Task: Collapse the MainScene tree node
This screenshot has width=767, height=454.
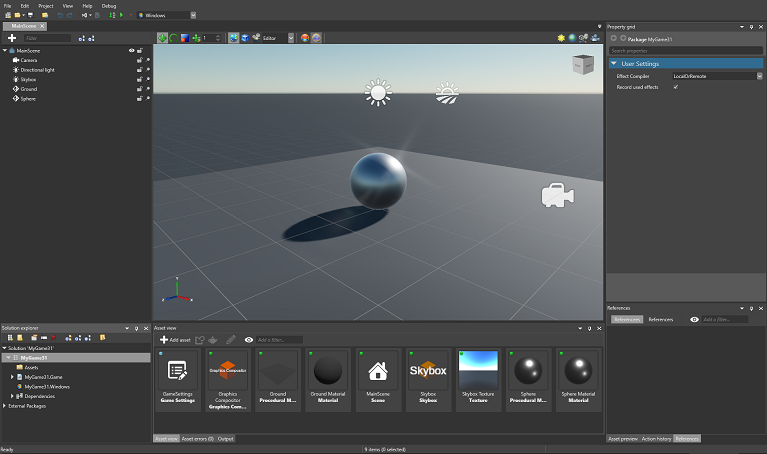Action: pyautogui.click(x=5, y=50)
